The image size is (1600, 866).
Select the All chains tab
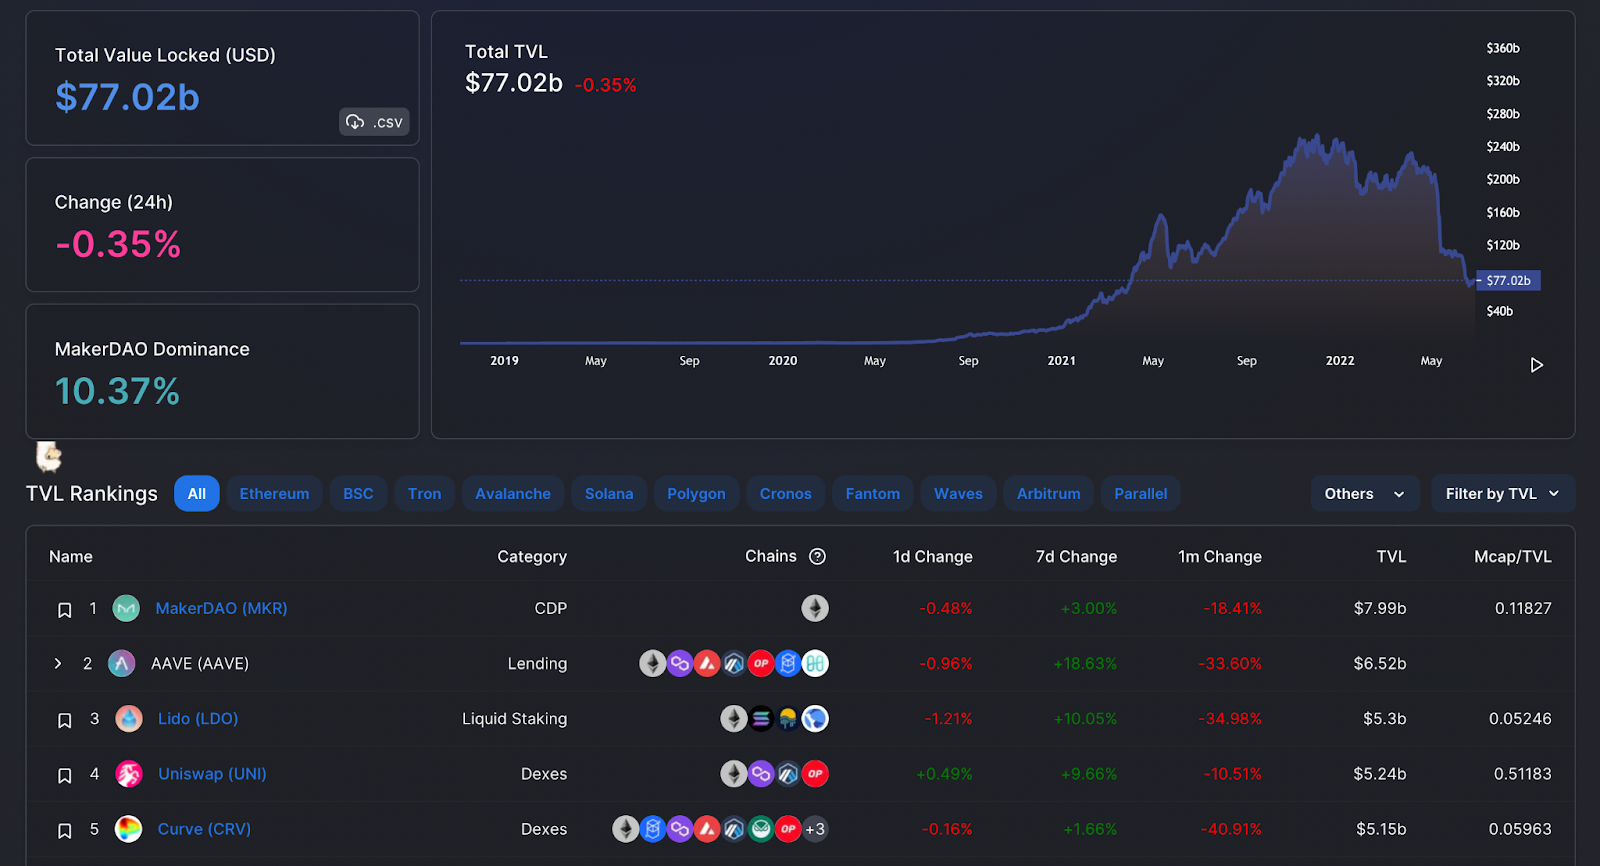click(x=197, y=494)
